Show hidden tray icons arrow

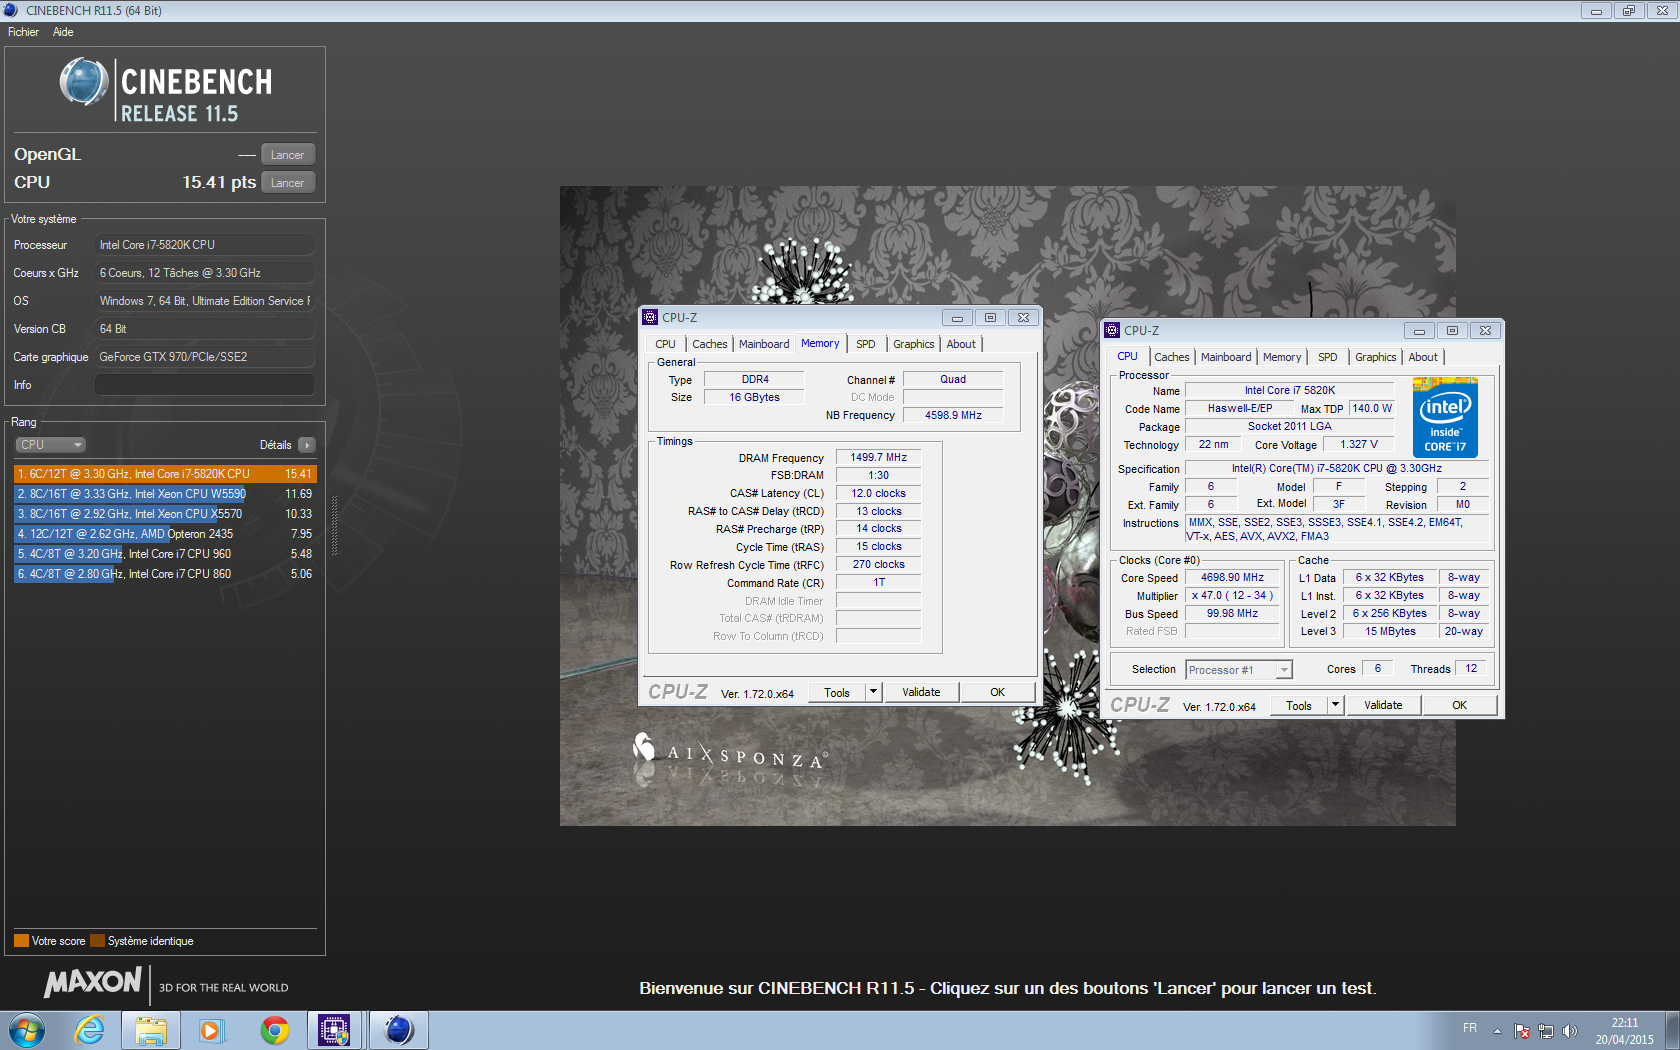[x=1497, y=1031]
